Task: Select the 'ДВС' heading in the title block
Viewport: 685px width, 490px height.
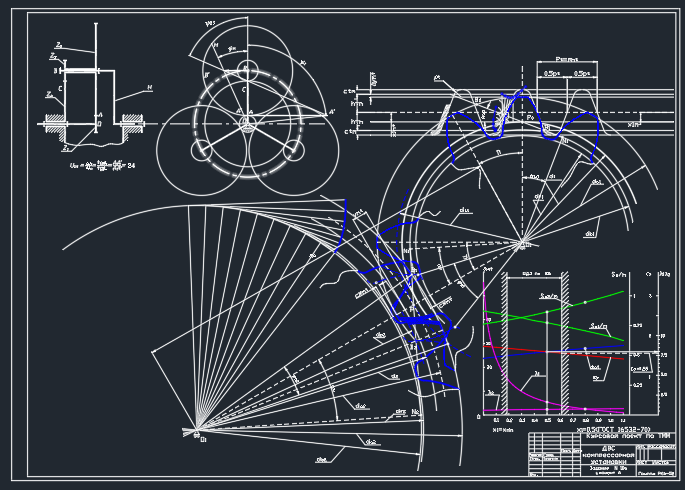Action: coord(609,448)
